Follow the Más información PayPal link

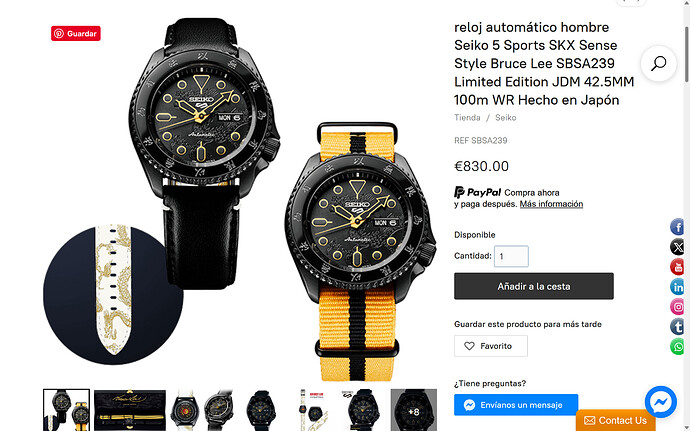point(551,204)
